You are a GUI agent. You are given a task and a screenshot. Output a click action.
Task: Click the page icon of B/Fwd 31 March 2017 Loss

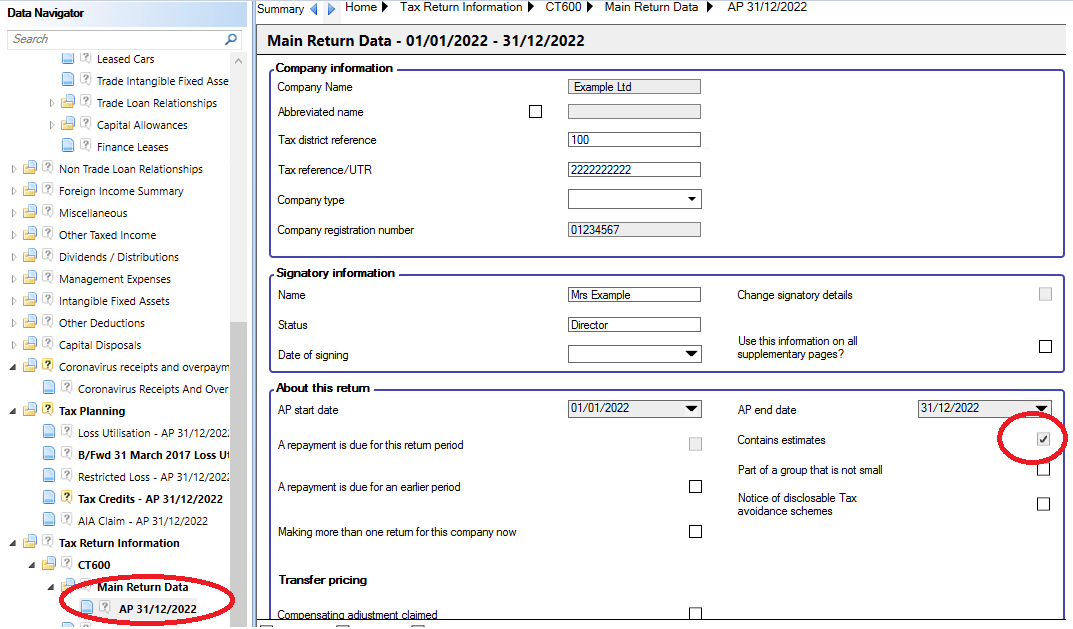pyautogui.click(x=49, y=454)
